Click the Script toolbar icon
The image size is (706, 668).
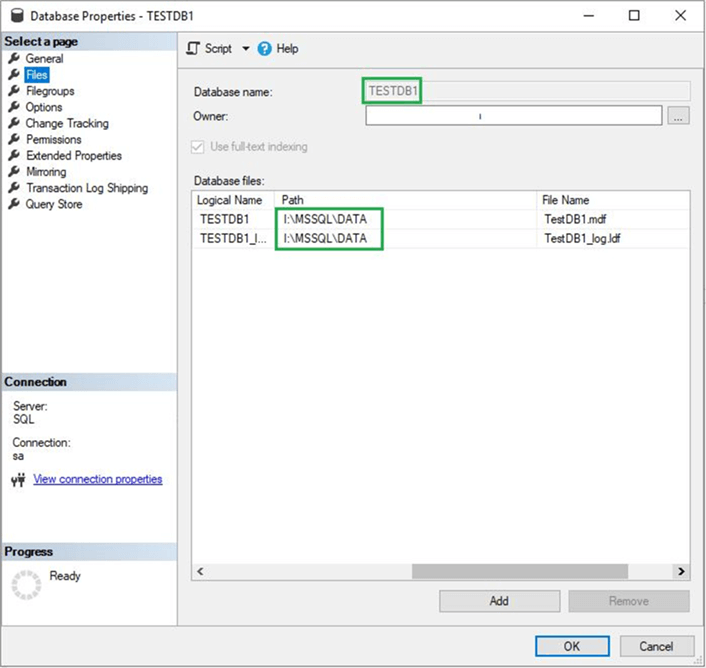194,48
